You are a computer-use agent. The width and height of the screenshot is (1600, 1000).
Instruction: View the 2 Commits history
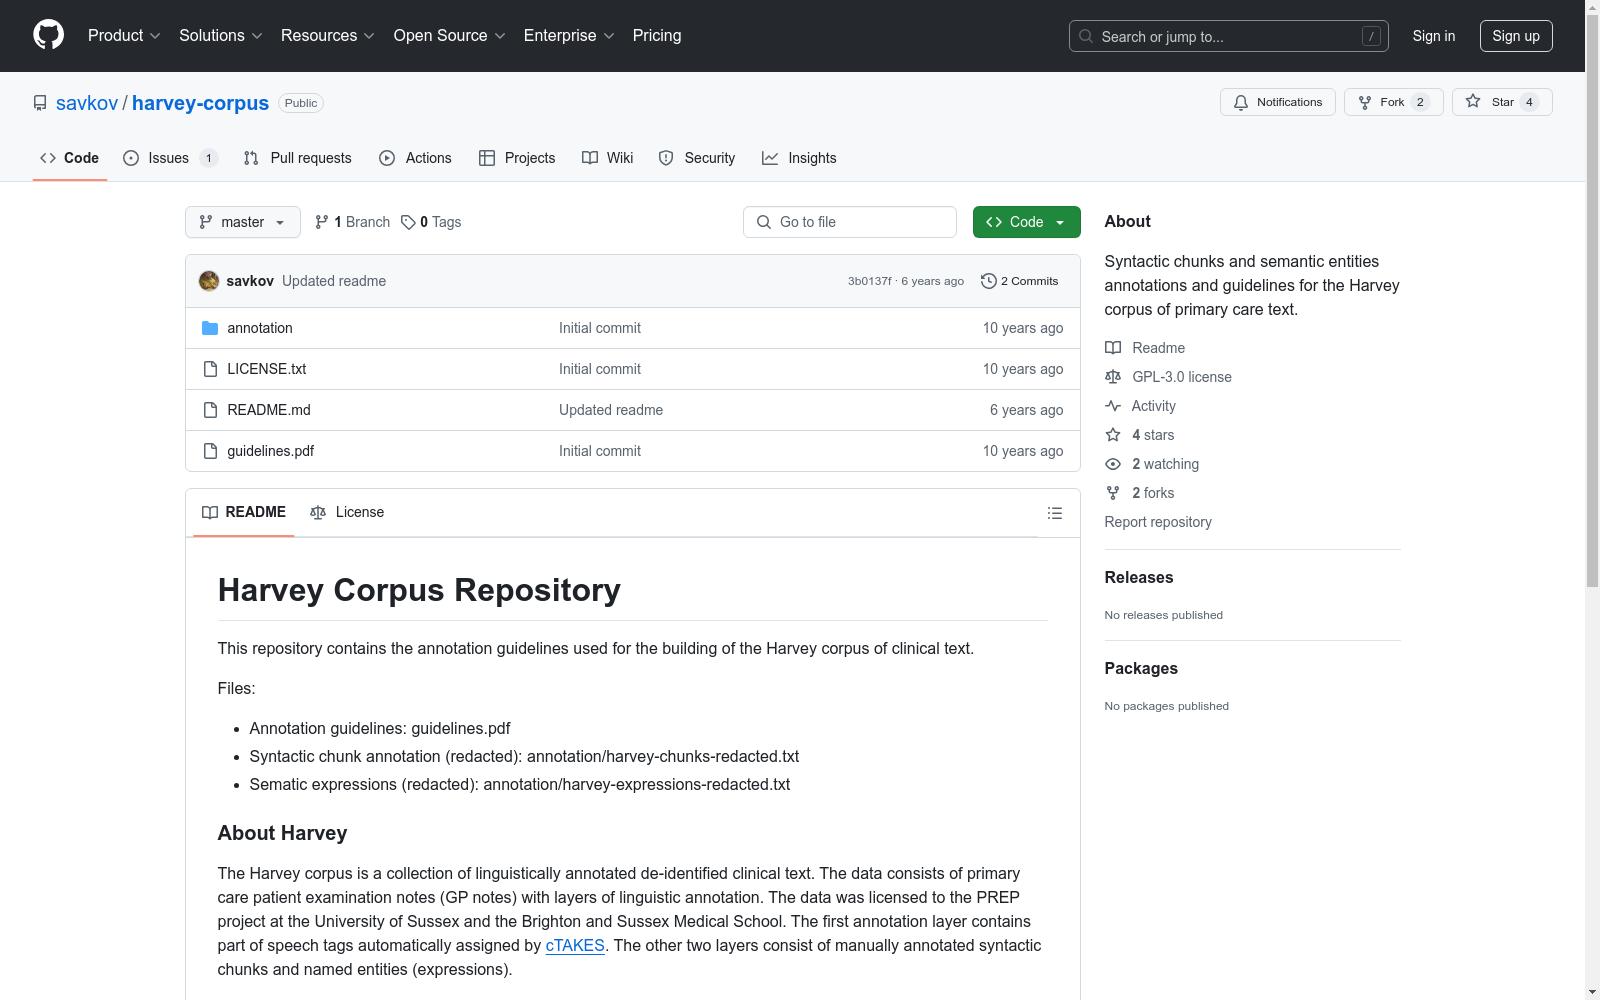point(1020,281)
